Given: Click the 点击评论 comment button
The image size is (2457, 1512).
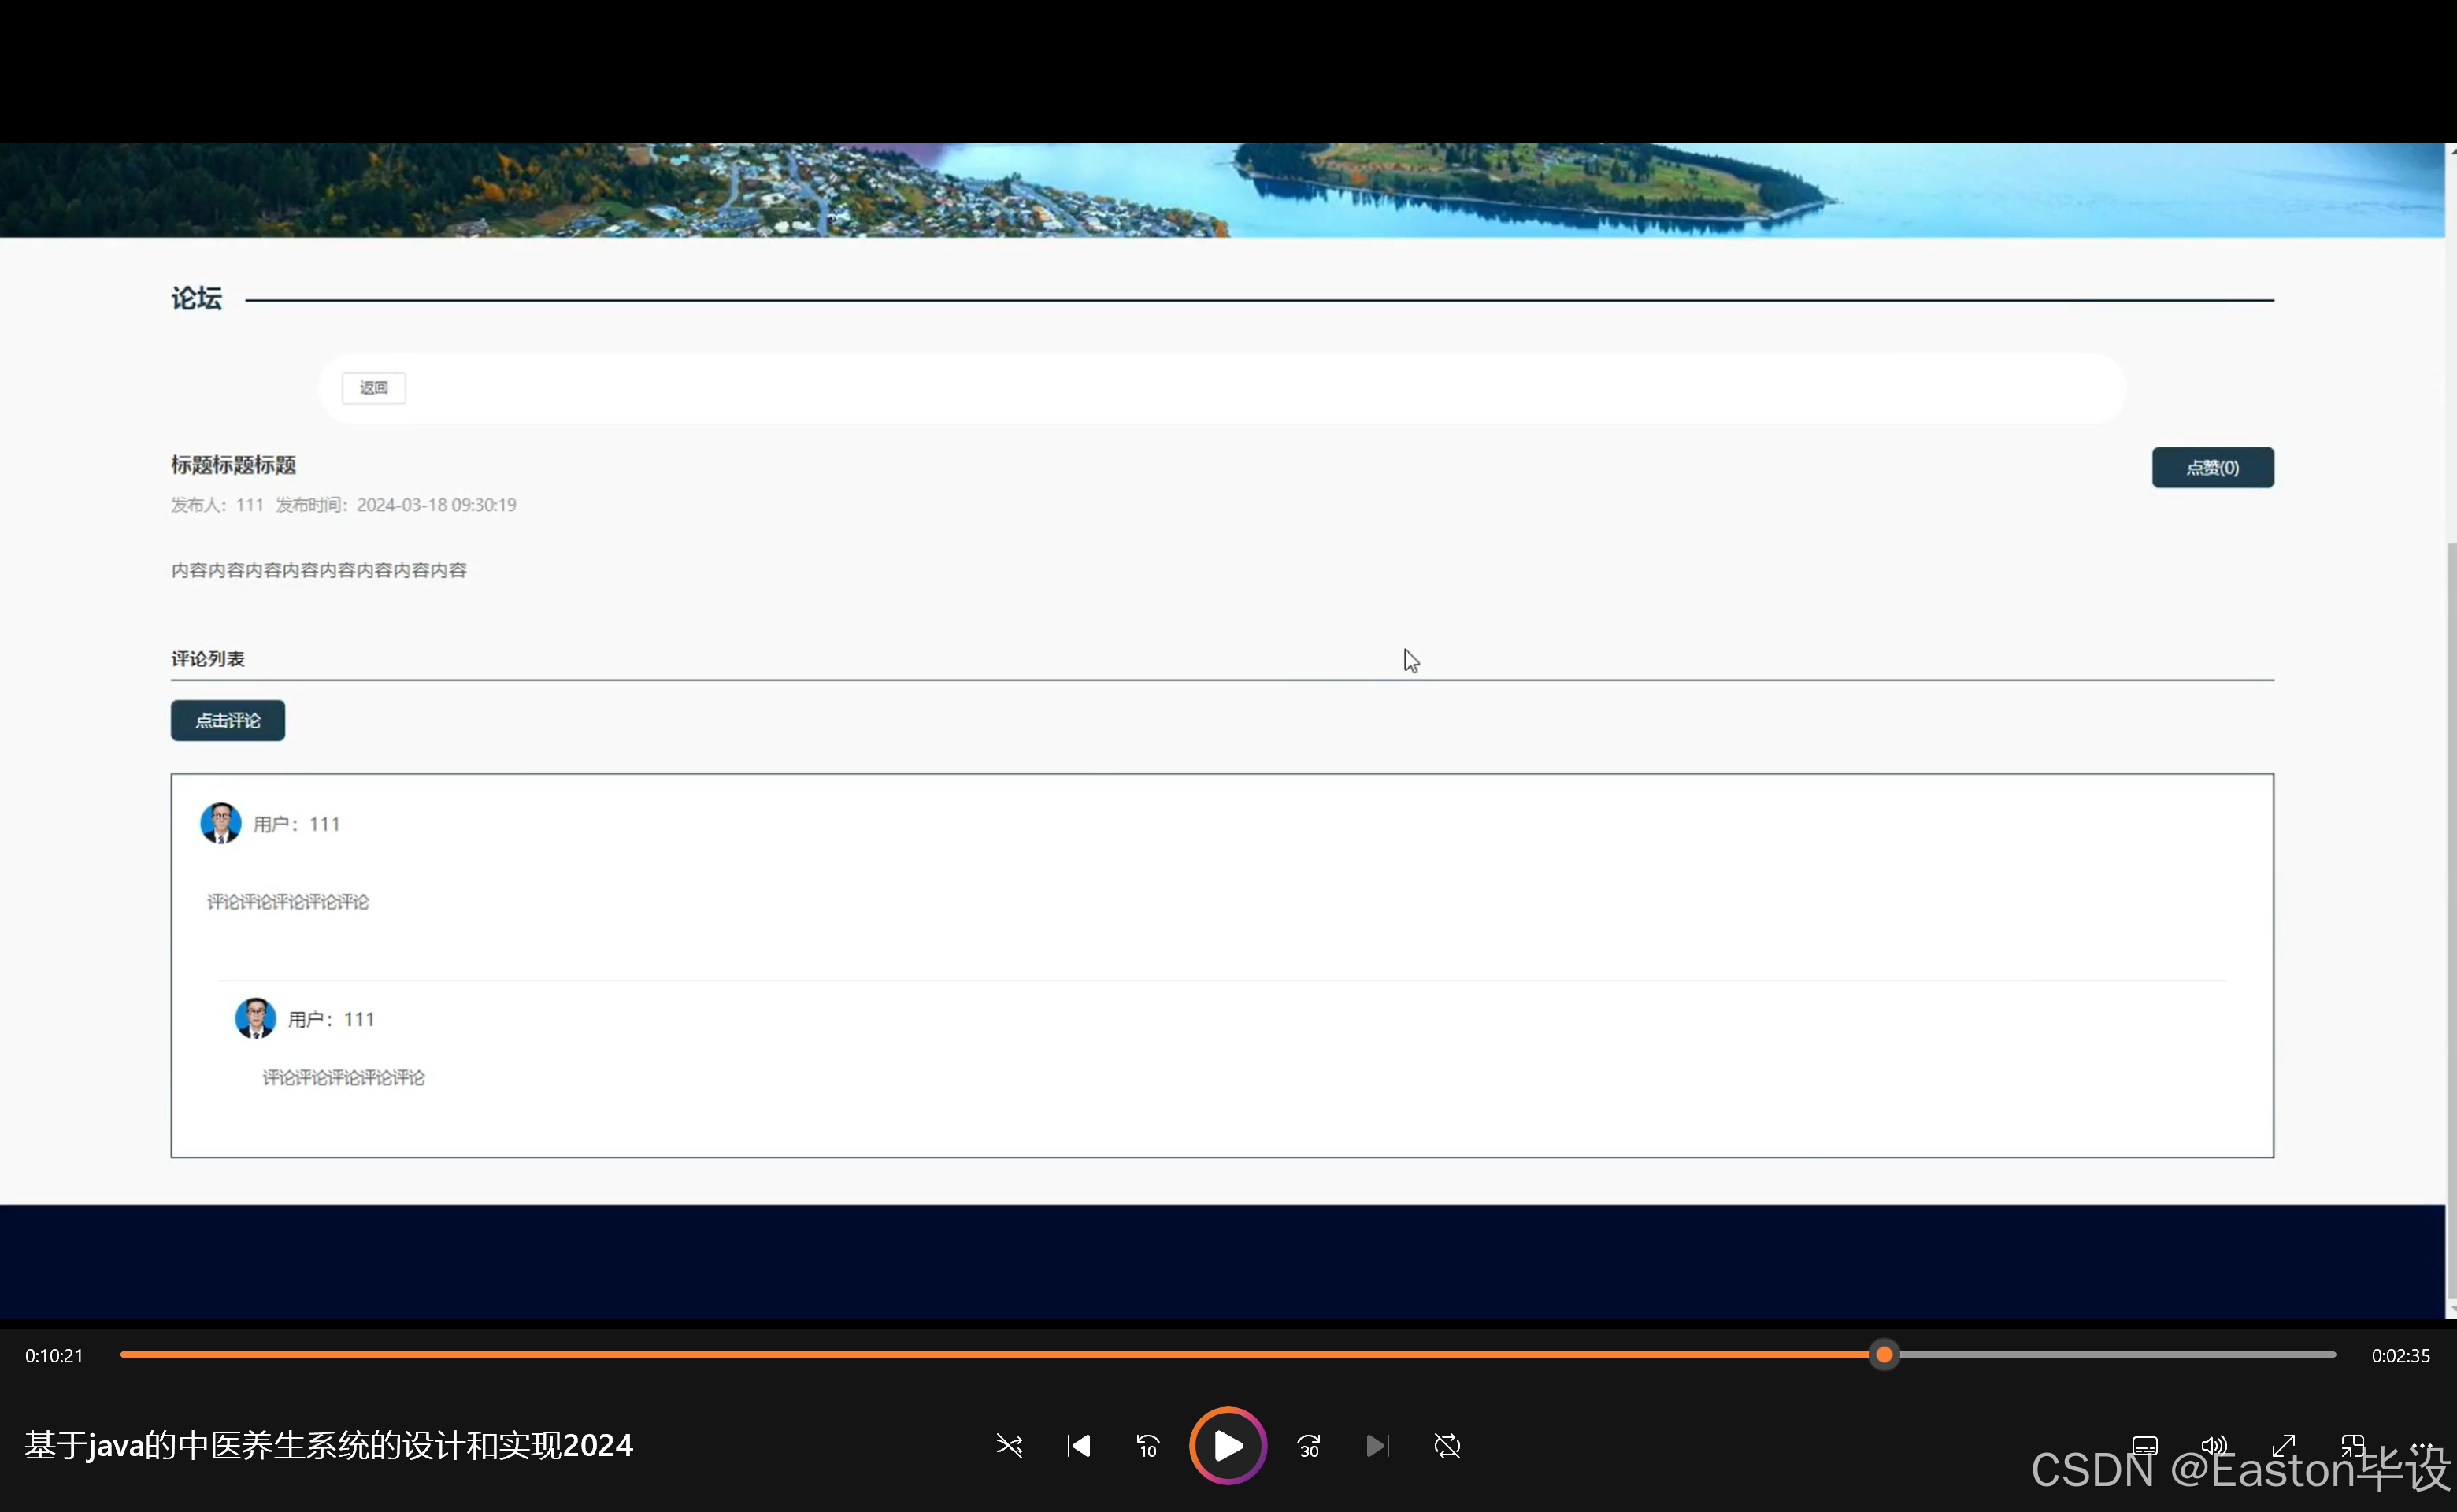Looking at the screenshot, I should [227, 721].
